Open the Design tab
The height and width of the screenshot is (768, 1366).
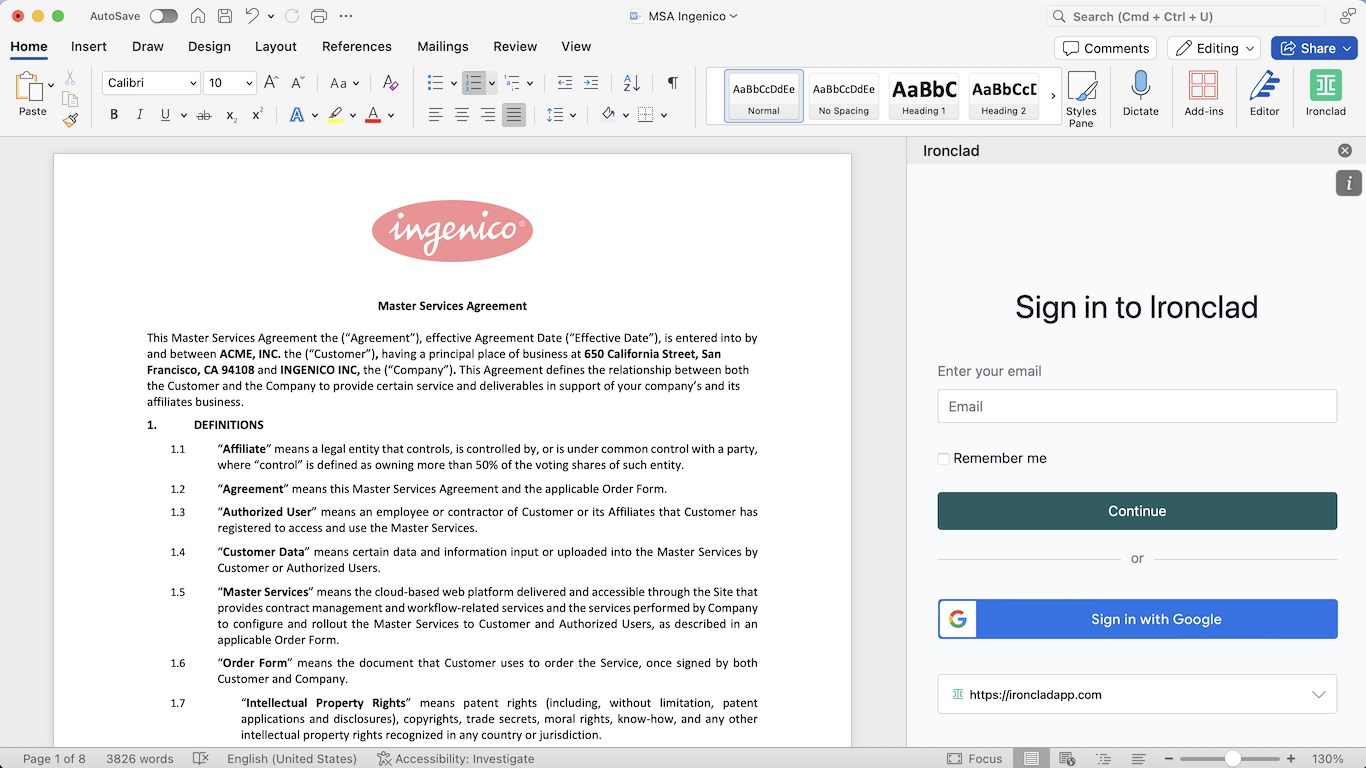coord(209,46)
